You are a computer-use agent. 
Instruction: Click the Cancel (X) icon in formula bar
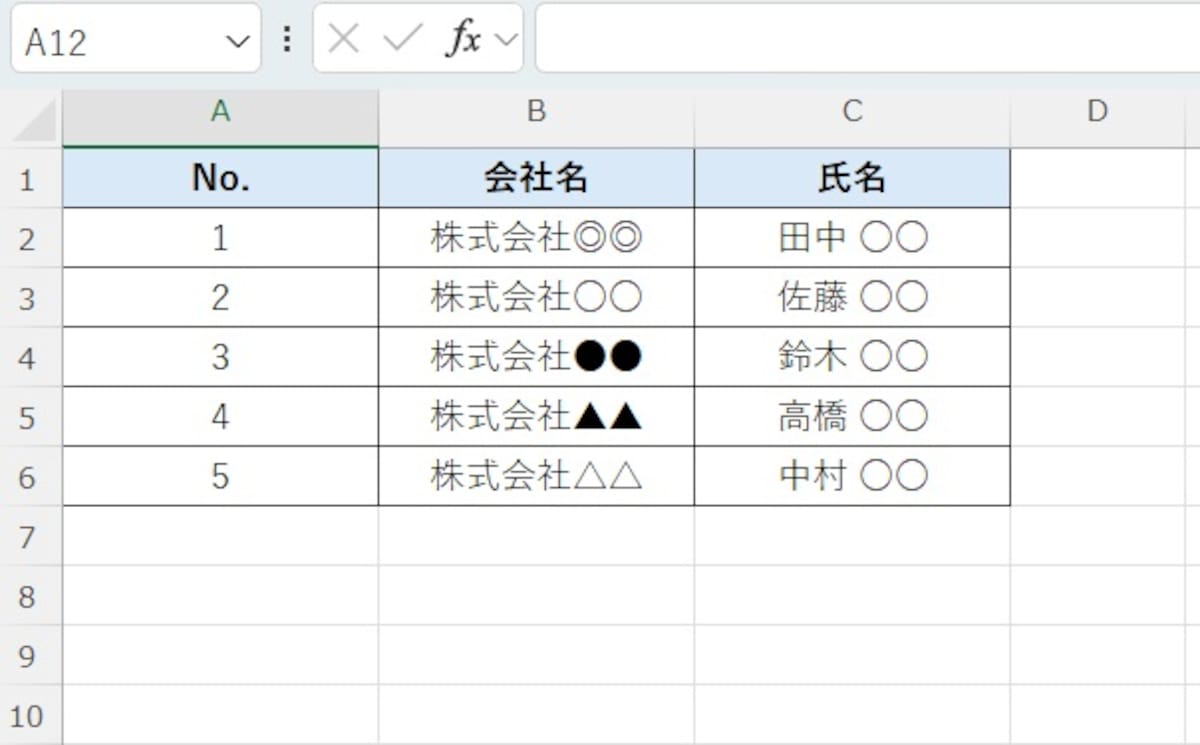tap(343, 40)
